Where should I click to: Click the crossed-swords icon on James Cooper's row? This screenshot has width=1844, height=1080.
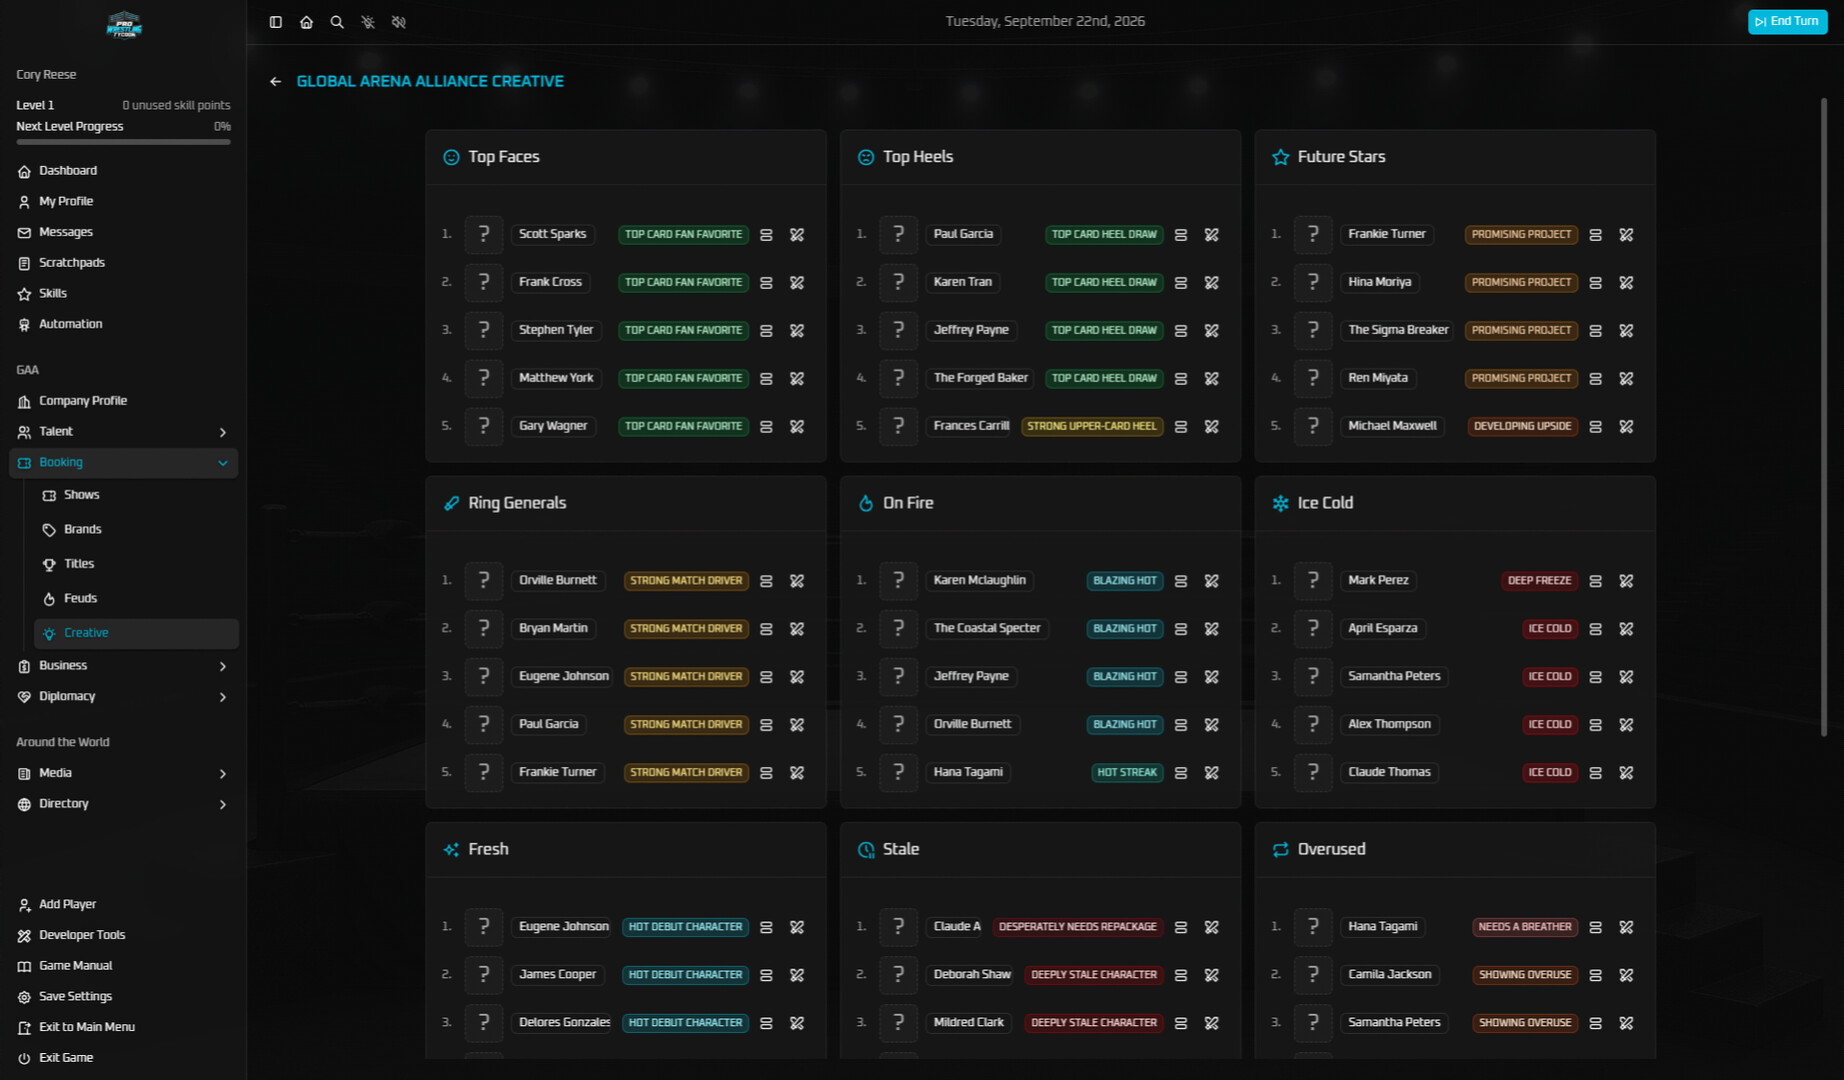[x=797, y=975]
